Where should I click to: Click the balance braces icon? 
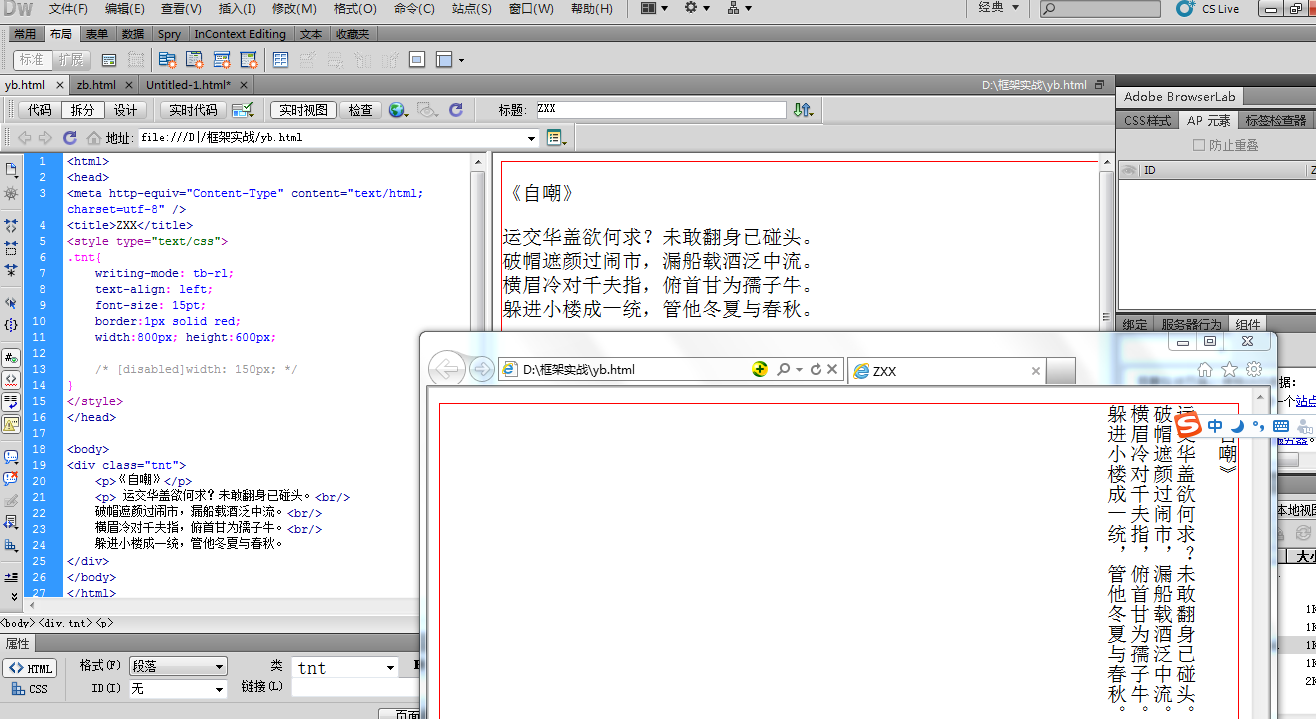click(11, 325)
